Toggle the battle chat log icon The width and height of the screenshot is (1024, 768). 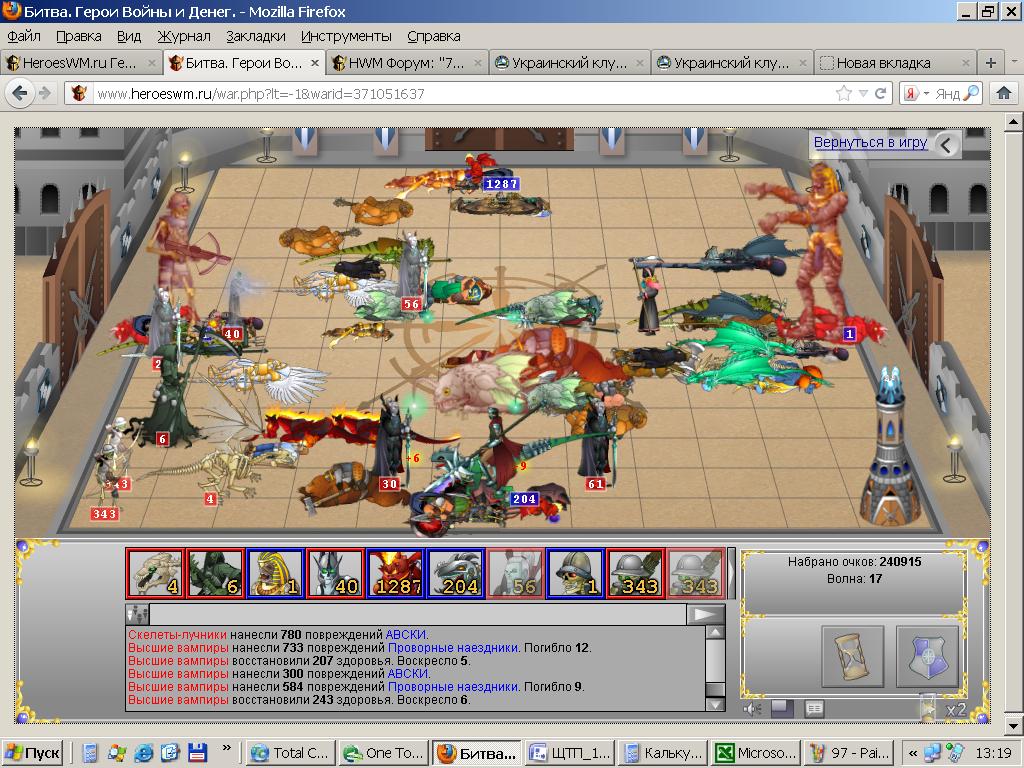(814, 709)
